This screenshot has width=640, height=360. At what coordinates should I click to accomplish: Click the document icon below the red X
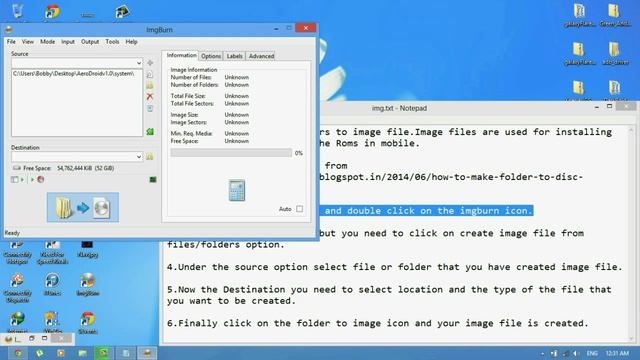click(x=150, y=108)
